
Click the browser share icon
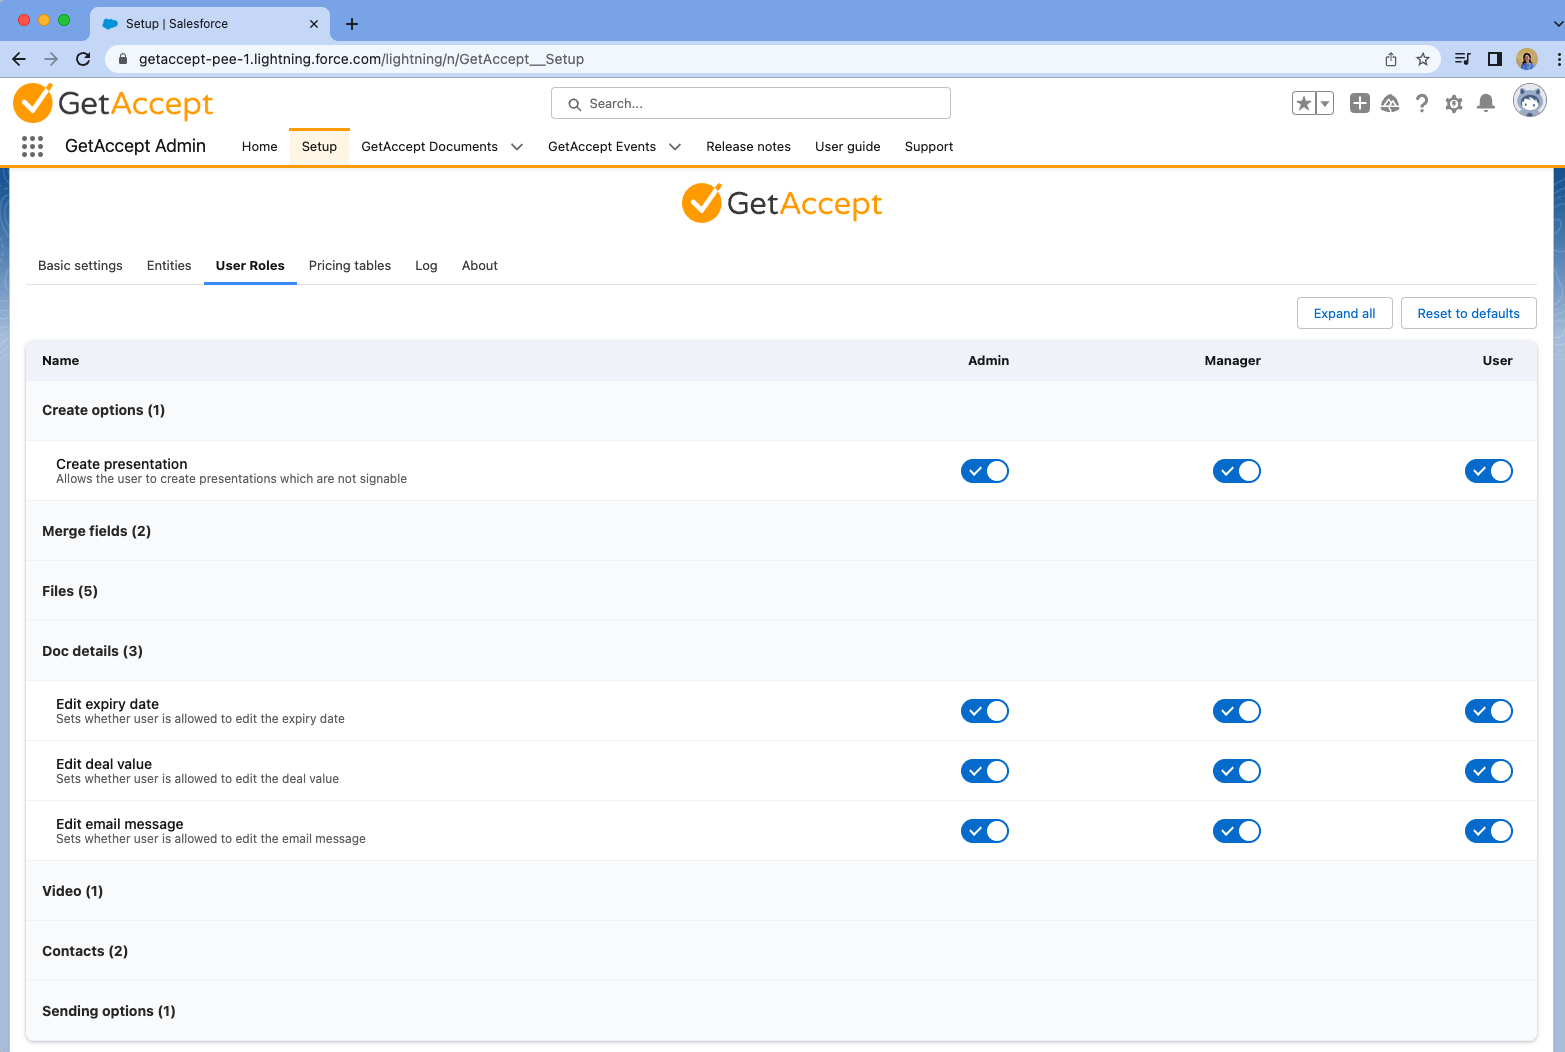pyautogui.click(x=1390, y=59)
